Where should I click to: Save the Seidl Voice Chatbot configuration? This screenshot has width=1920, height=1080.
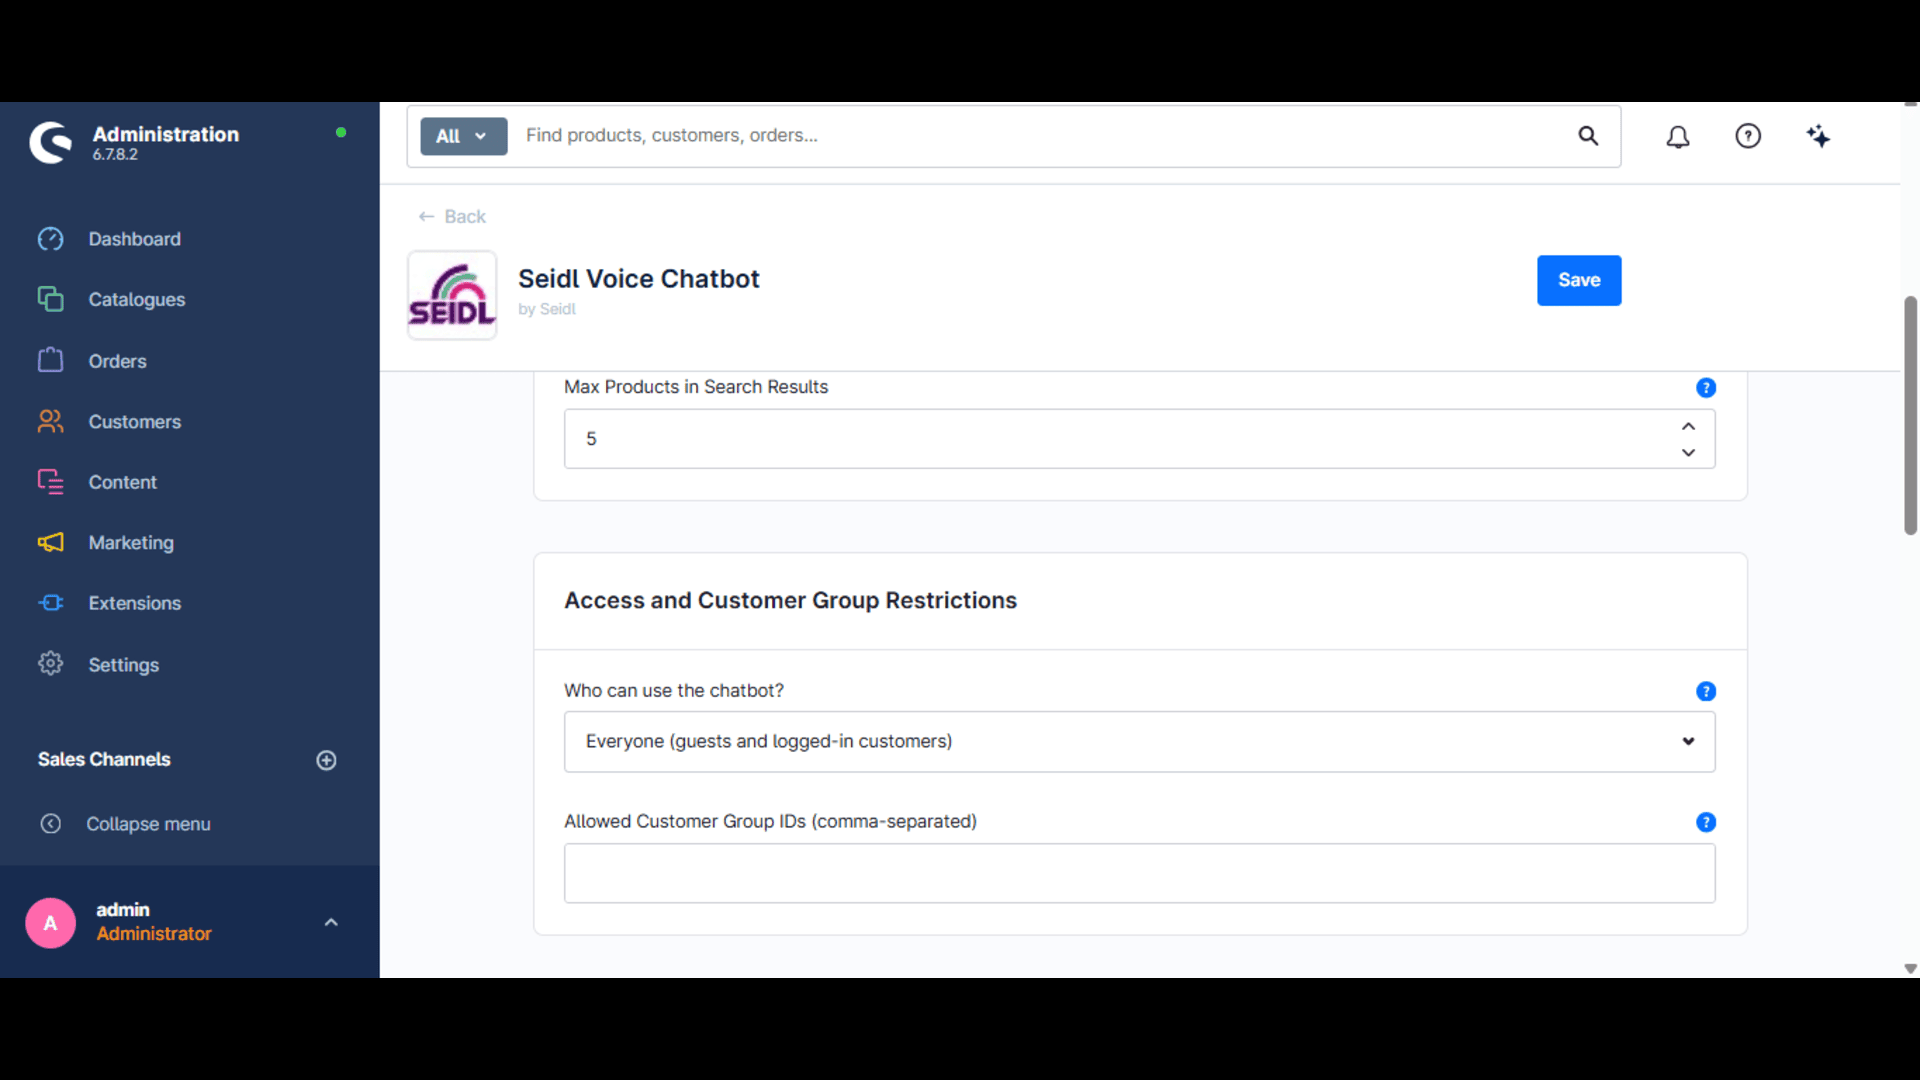1579,280
